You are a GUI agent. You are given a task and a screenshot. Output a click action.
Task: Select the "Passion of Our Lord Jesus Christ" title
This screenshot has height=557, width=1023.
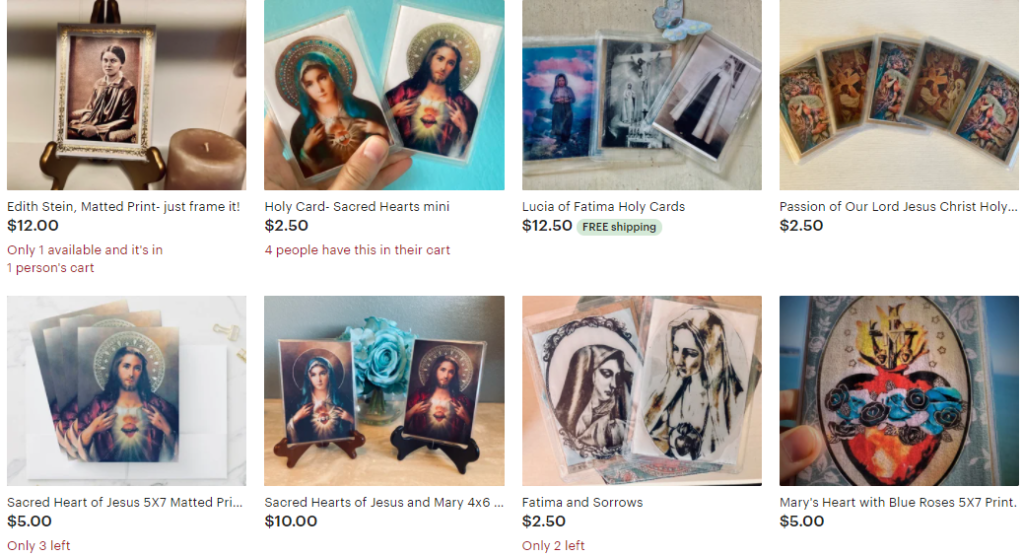(x=897, y=206)
